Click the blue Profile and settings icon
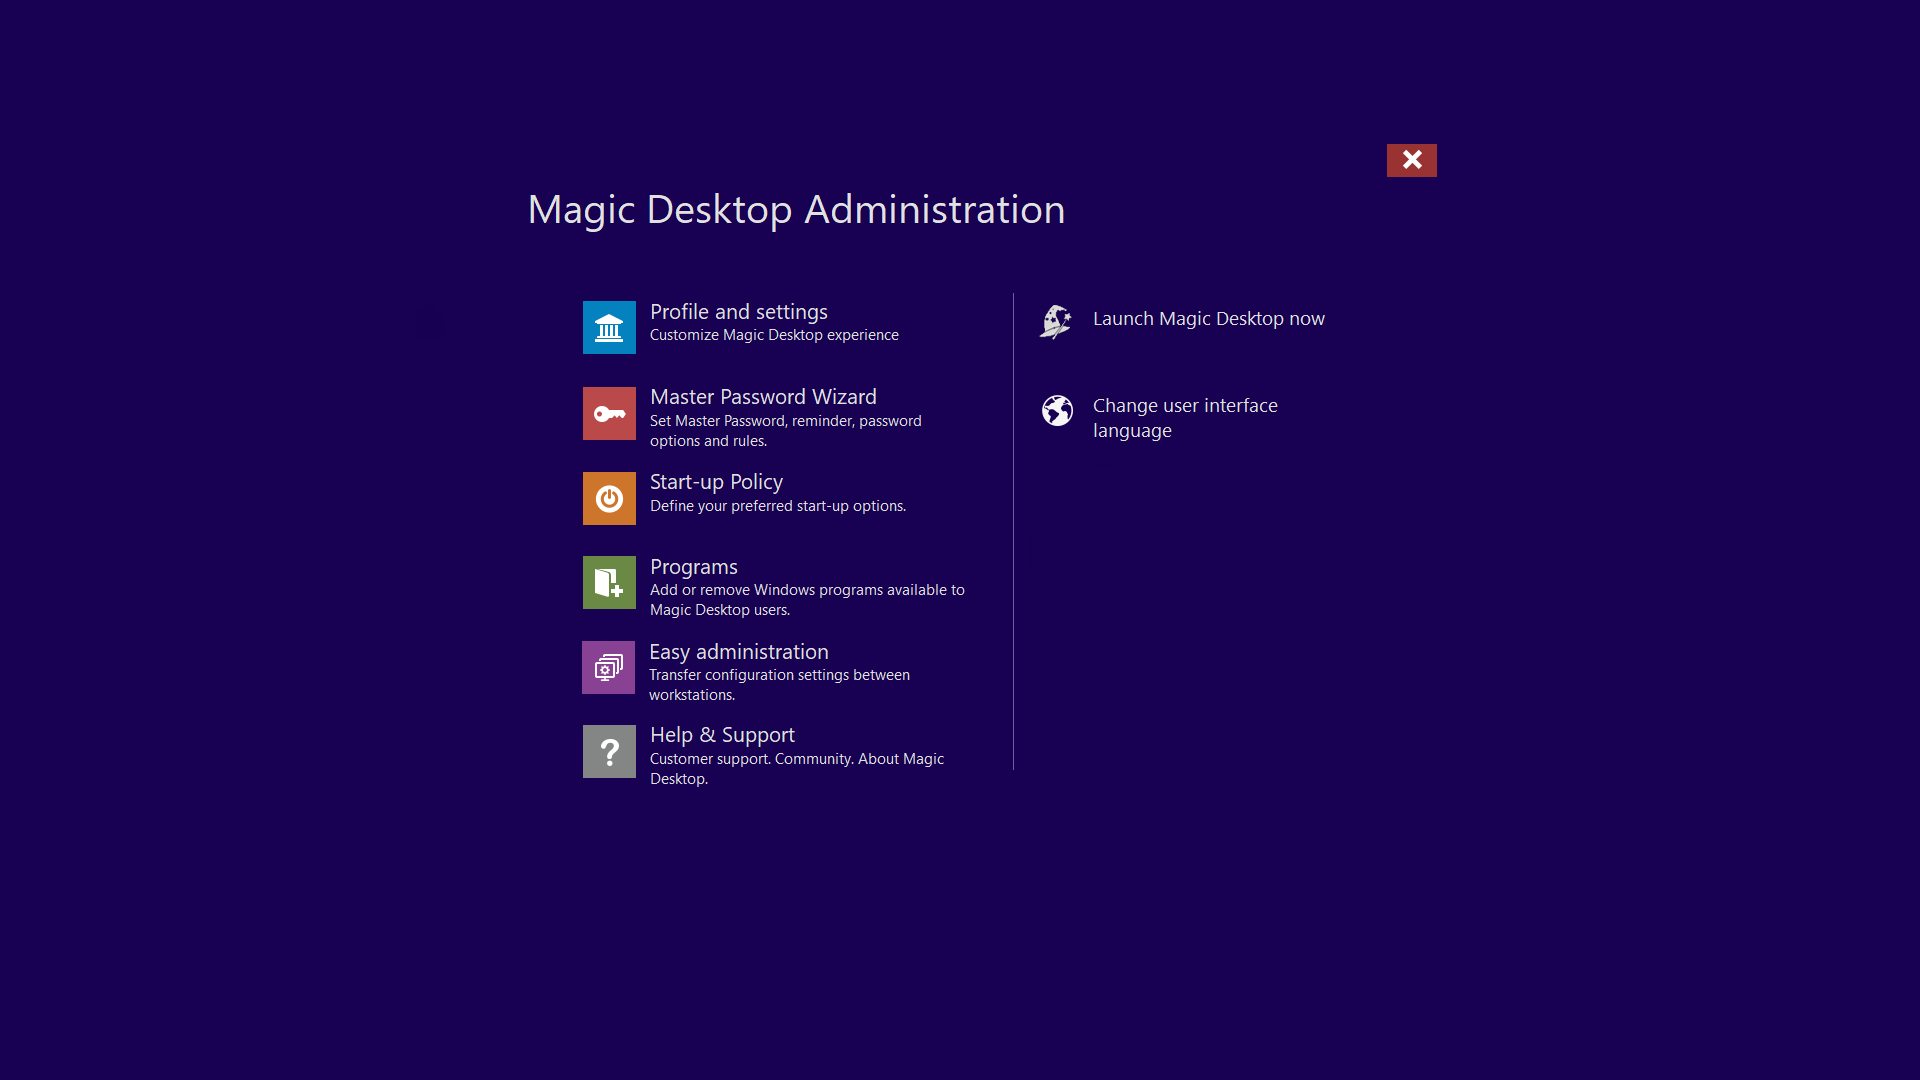This screenshot has width=1920, height=1080. [609, 327]
